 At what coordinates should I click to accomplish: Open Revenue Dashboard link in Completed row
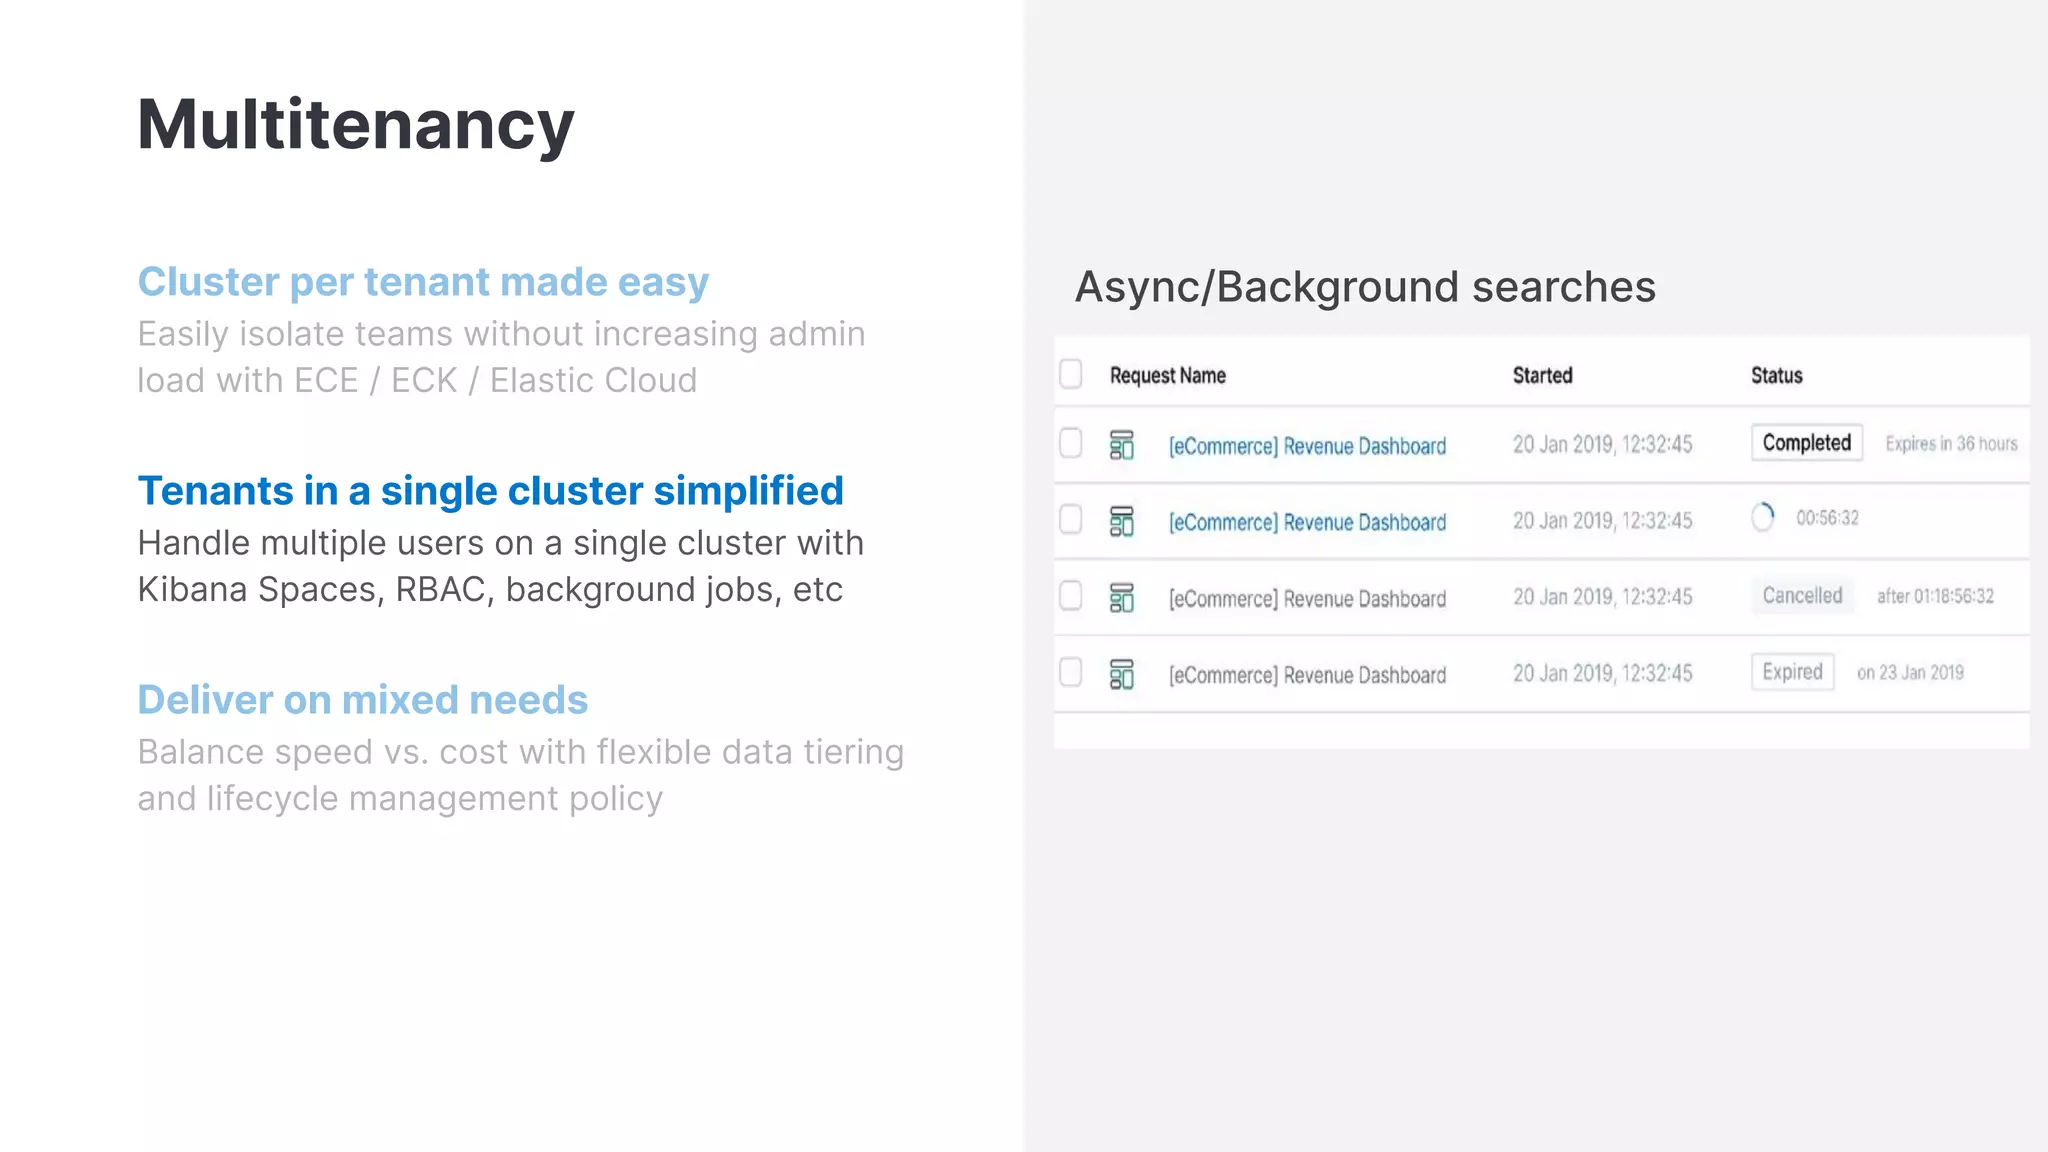point(1307,446)
